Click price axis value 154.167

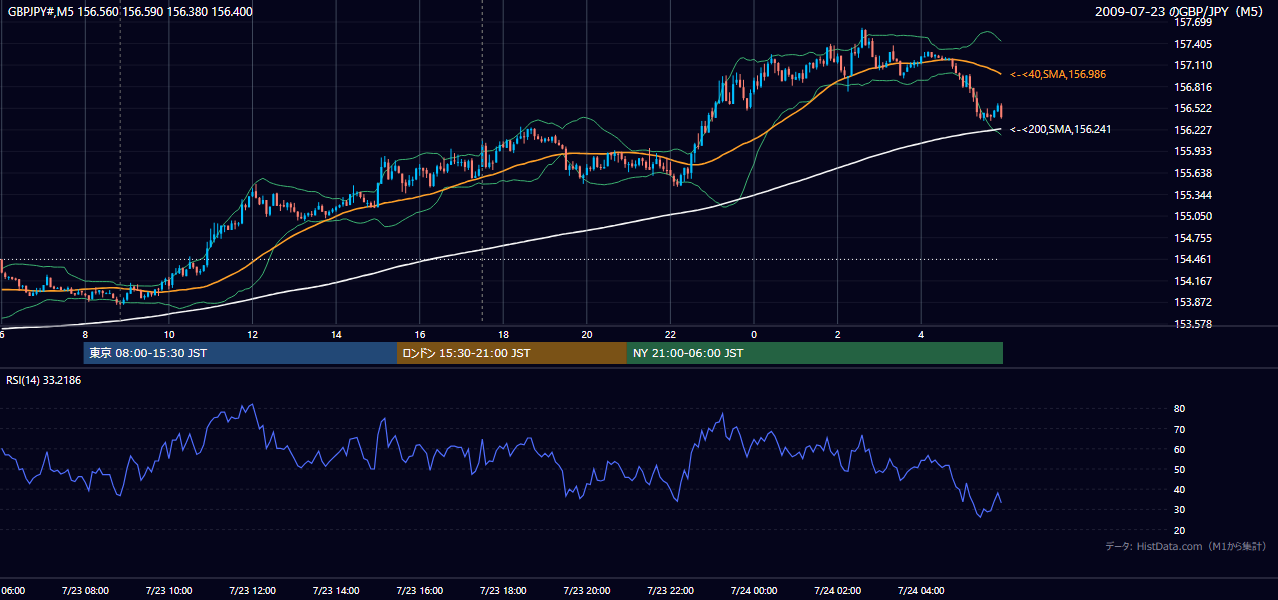tap(1193, 281)
